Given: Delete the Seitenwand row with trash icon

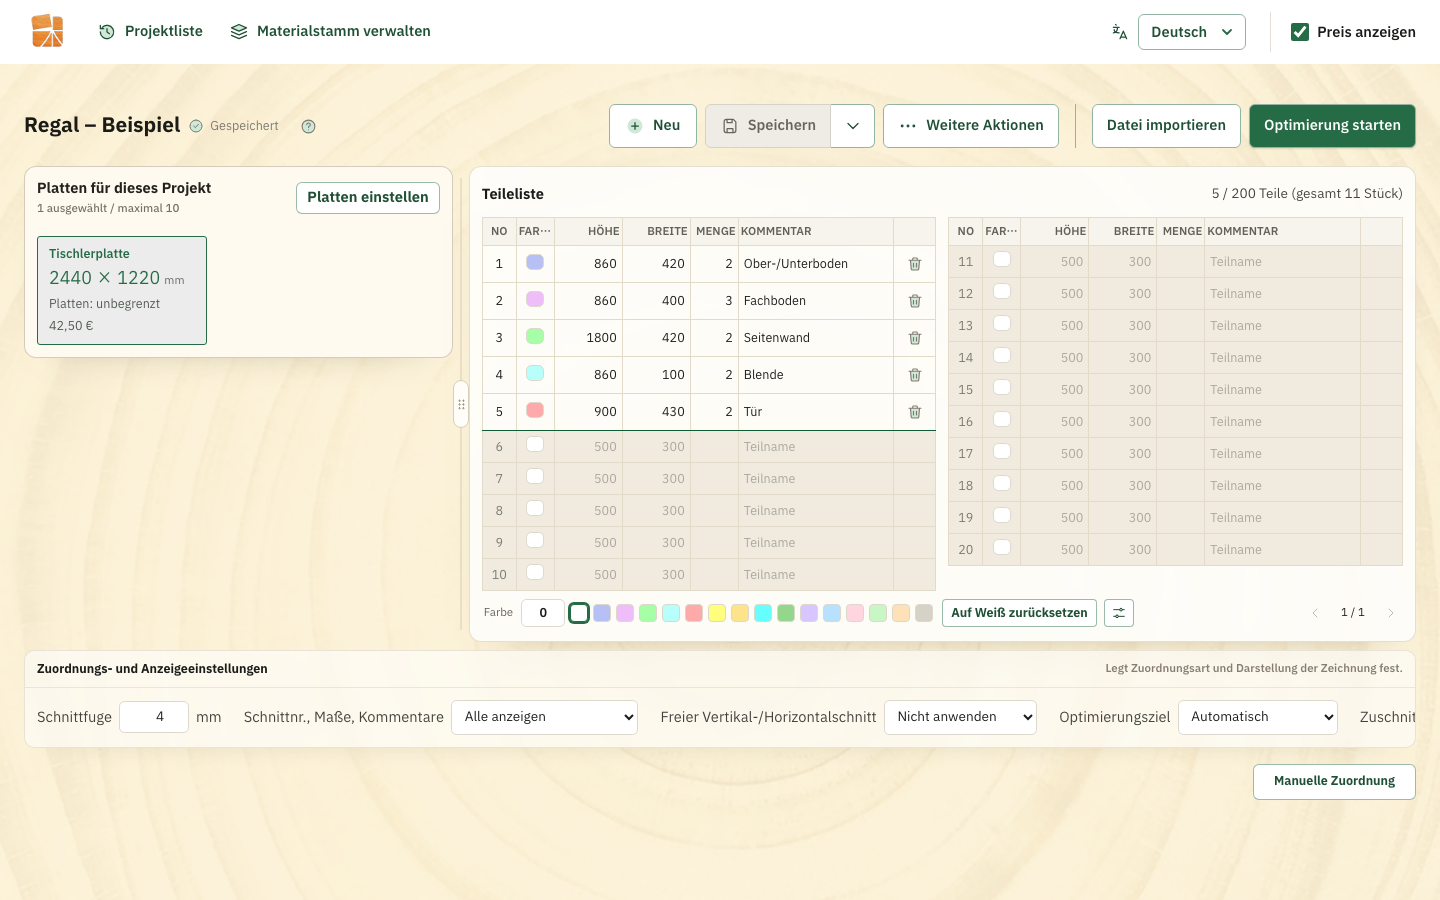Looking at the screenshot, I should (x=914, y=338).
